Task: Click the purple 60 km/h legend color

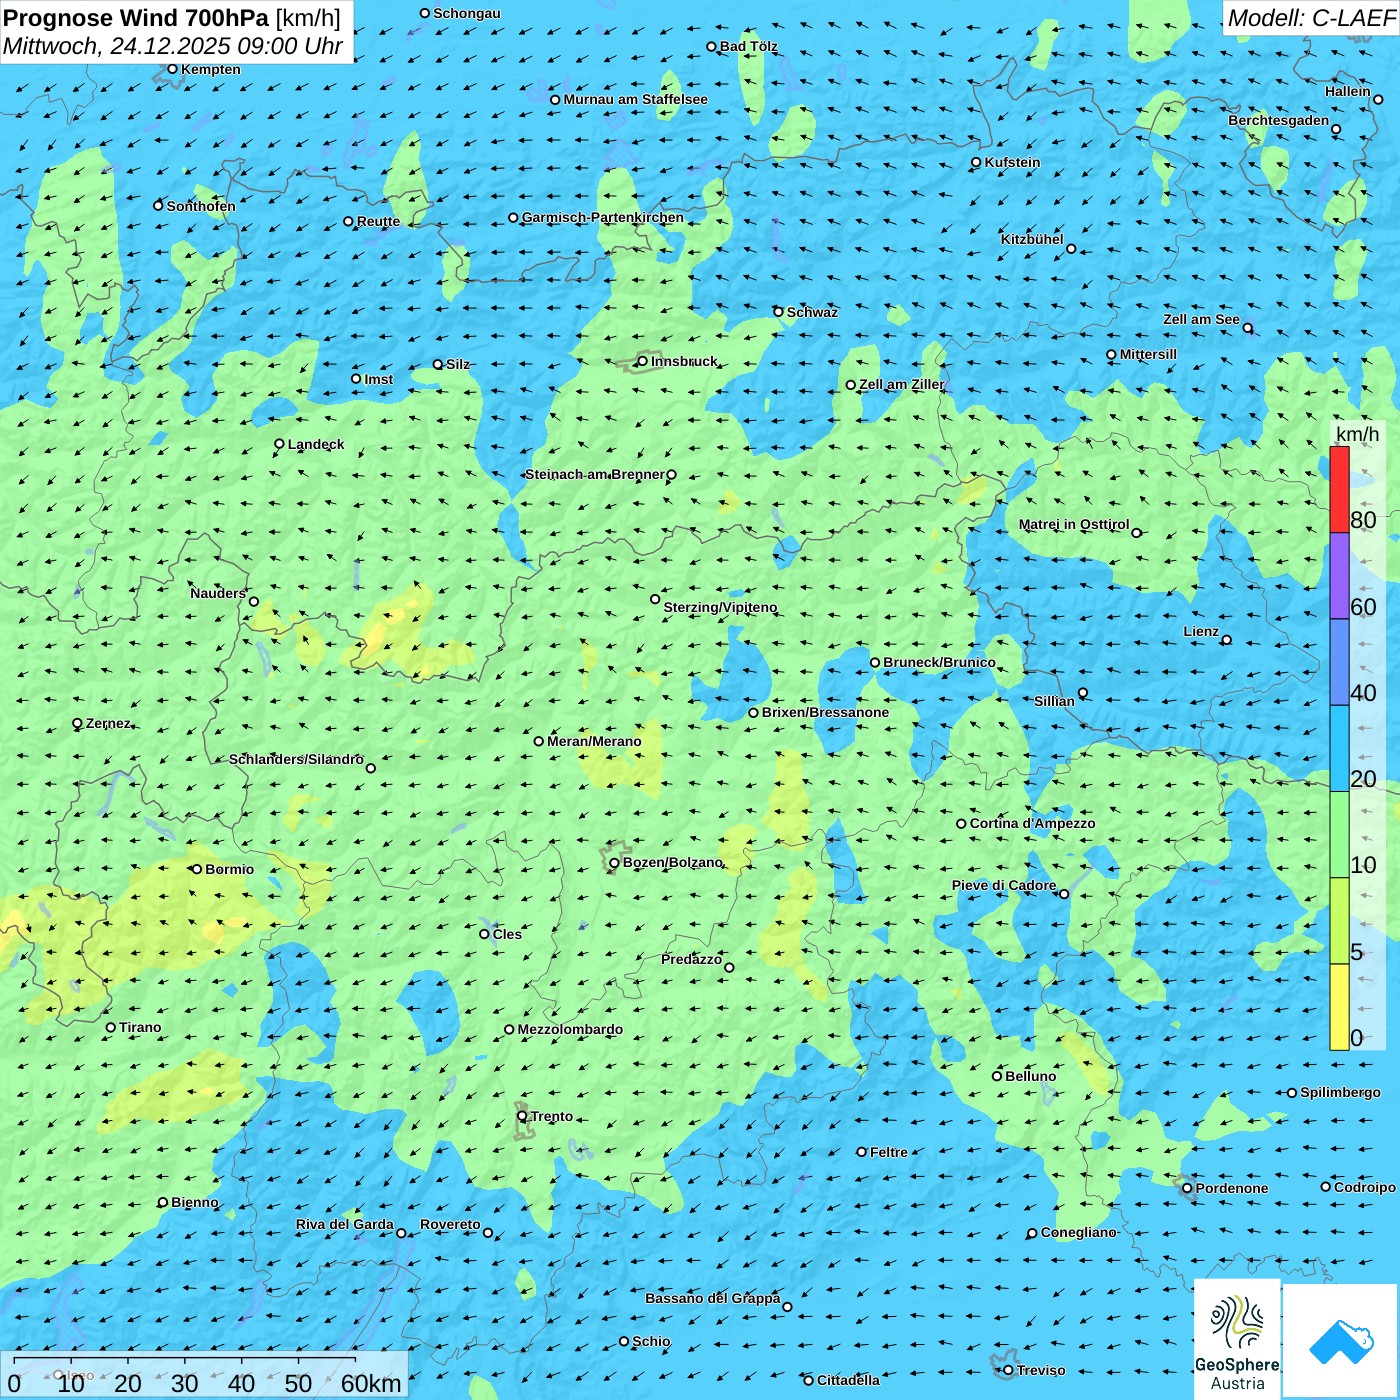Action: pos(1339,576)
